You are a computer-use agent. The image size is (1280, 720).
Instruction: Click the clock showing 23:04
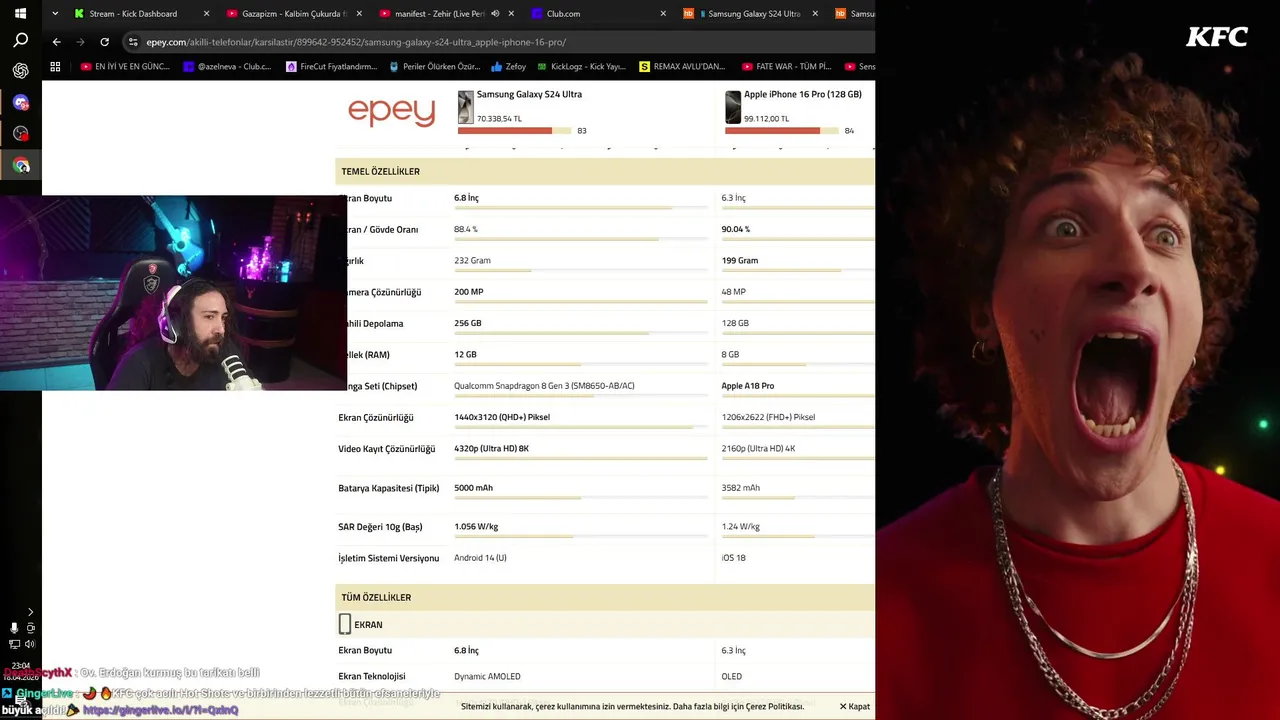coord(21,666)
